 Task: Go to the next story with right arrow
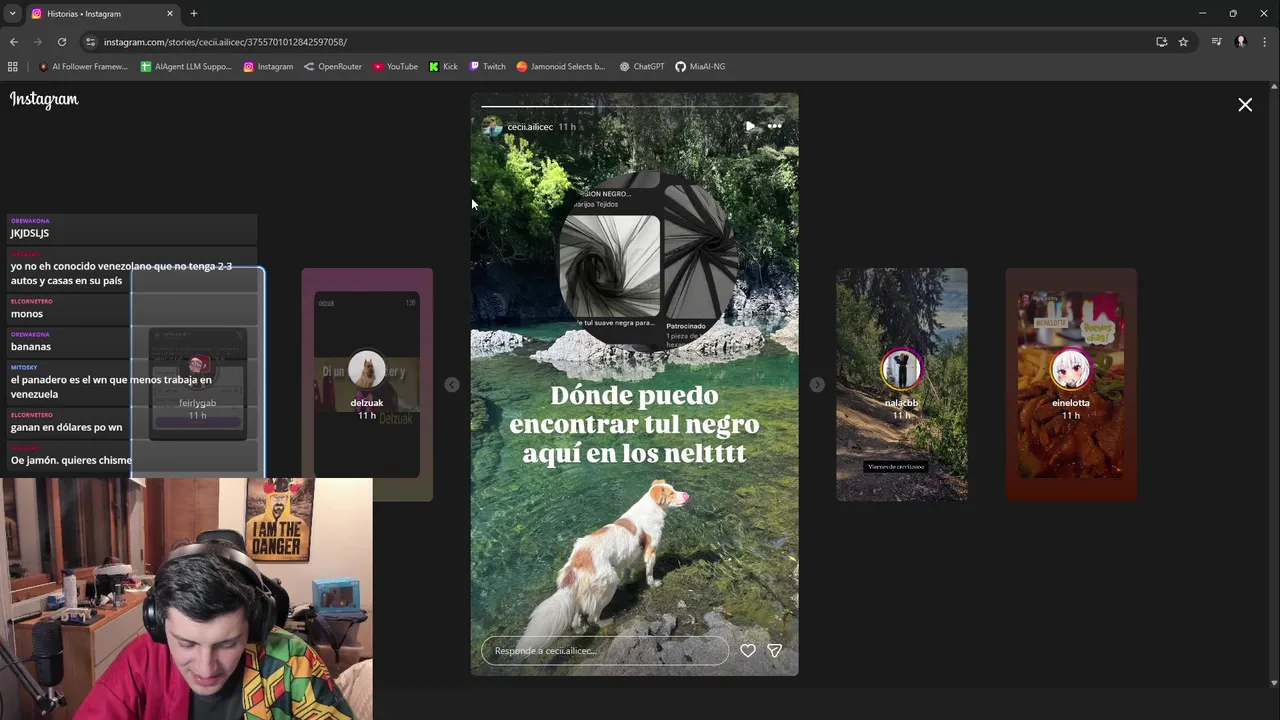coord(817,385)
